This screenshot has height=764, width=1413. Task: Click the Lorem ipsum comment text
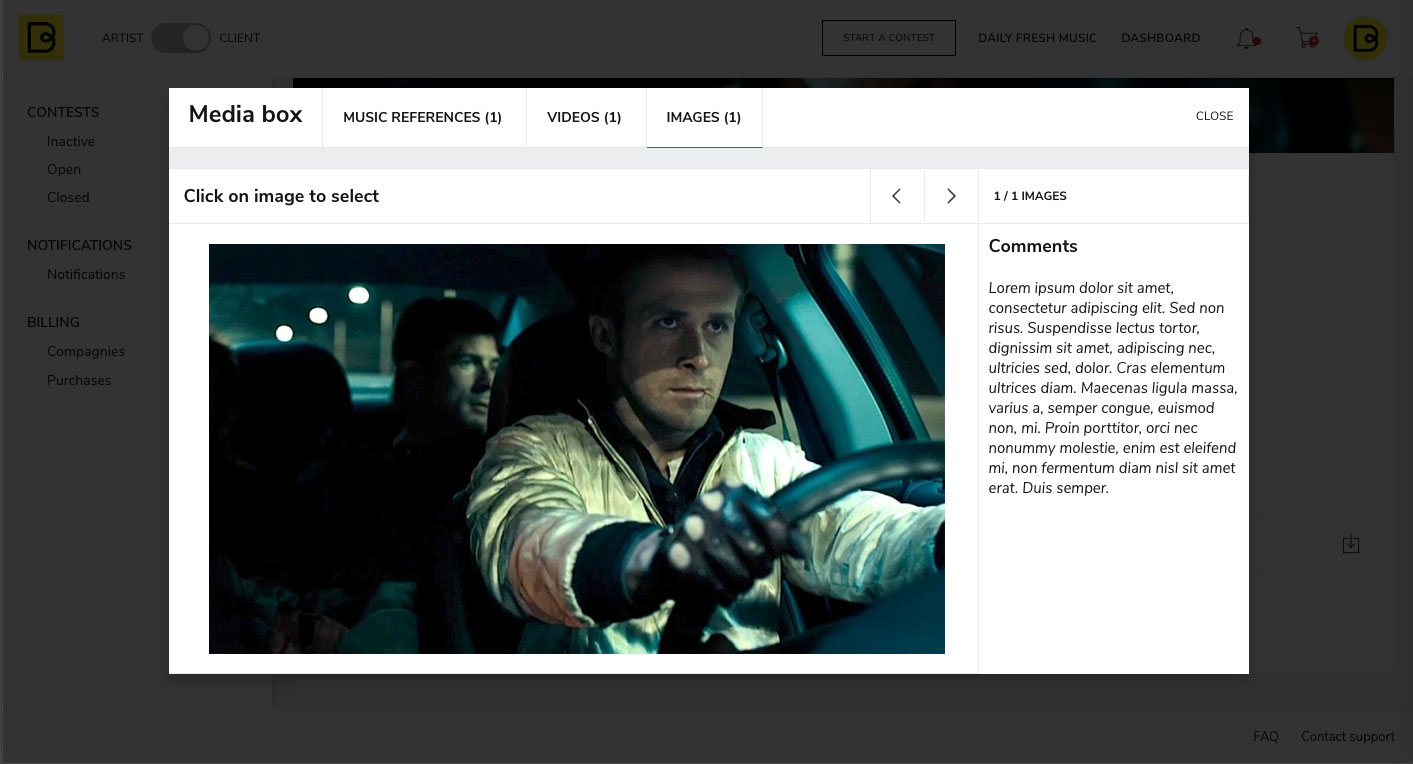click(1113, 388)
